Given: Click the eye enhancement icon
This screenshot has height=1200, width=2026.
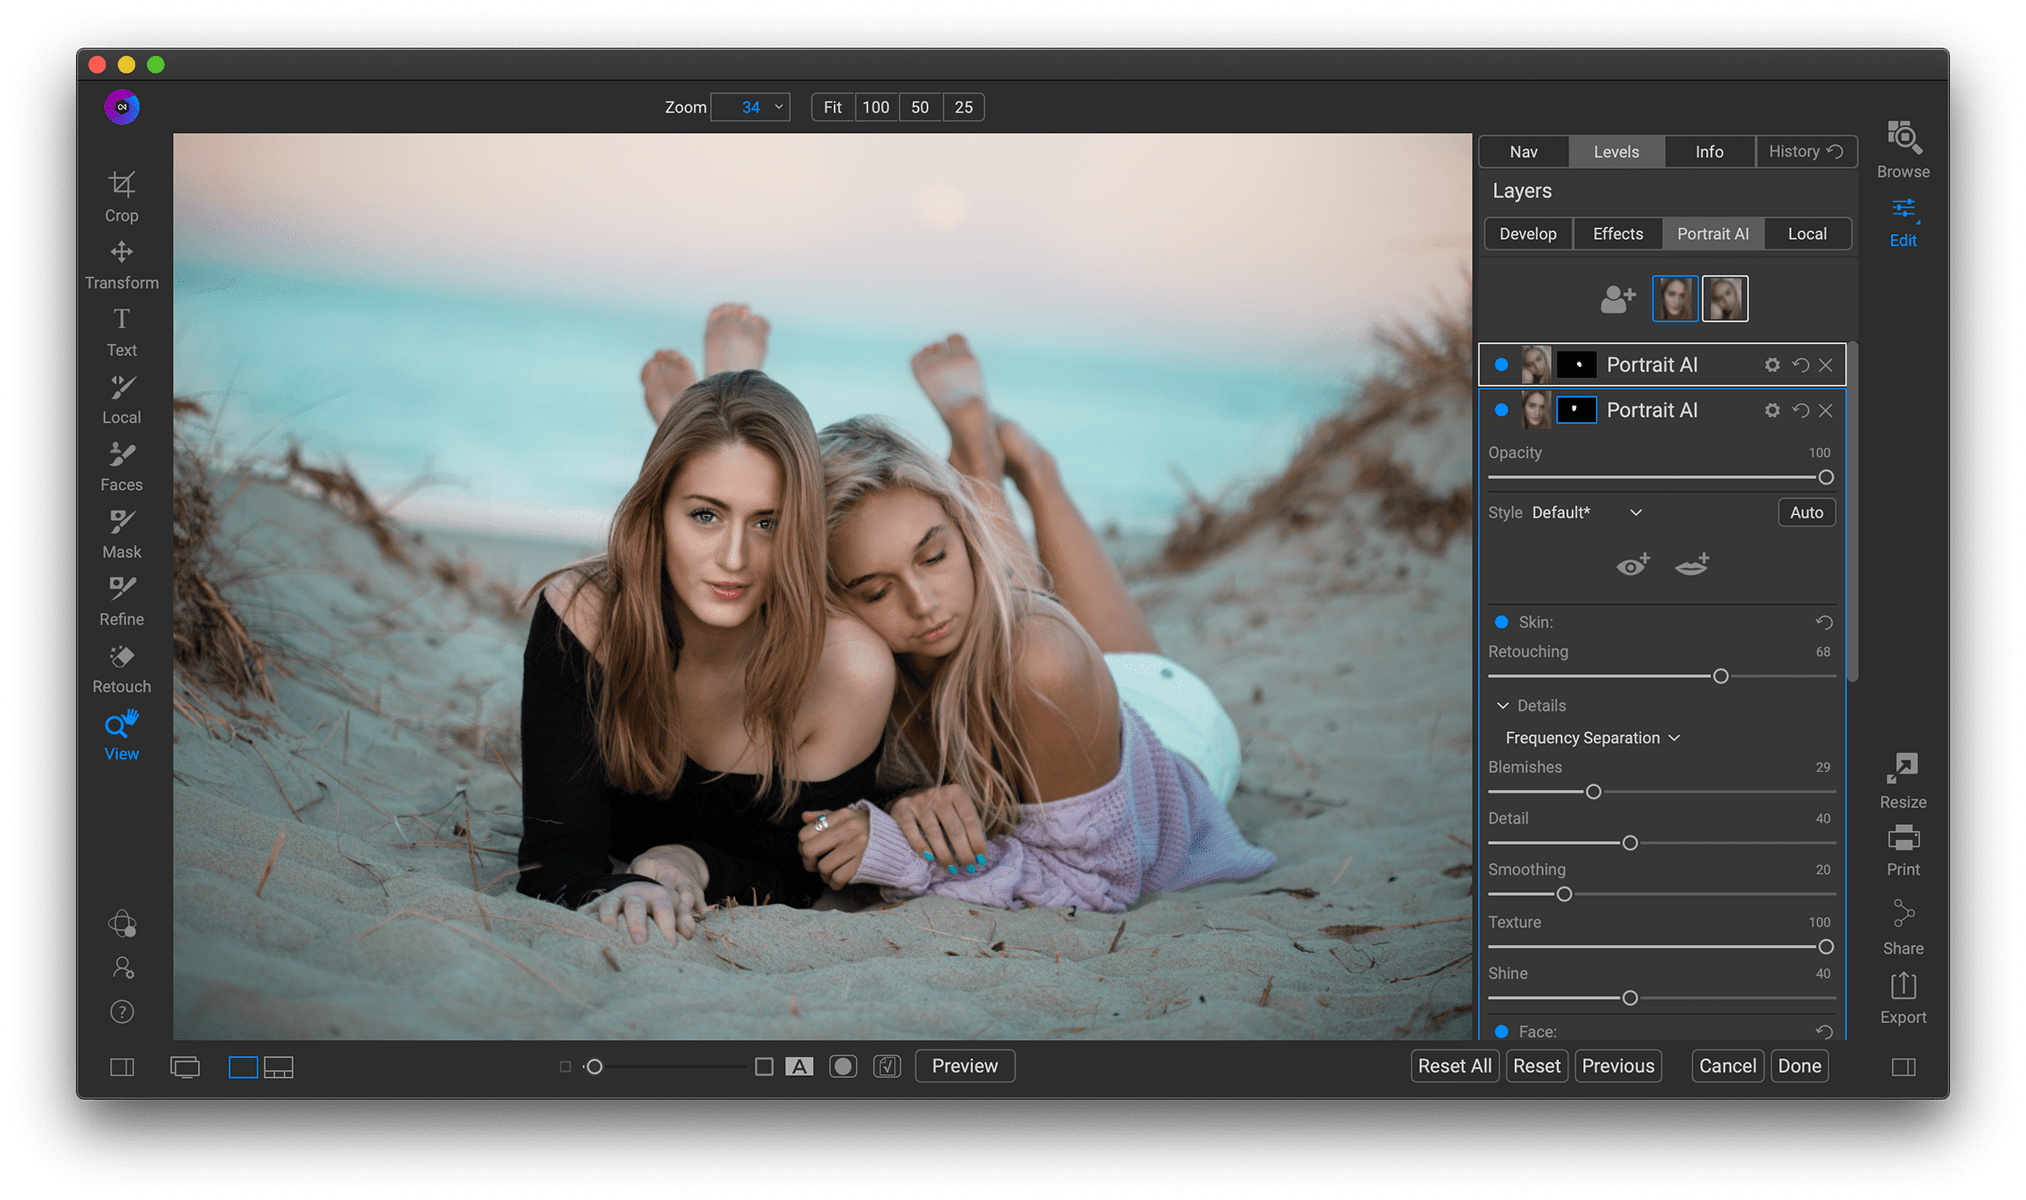Looking at the screenshot, I should tap(1632, 564).
